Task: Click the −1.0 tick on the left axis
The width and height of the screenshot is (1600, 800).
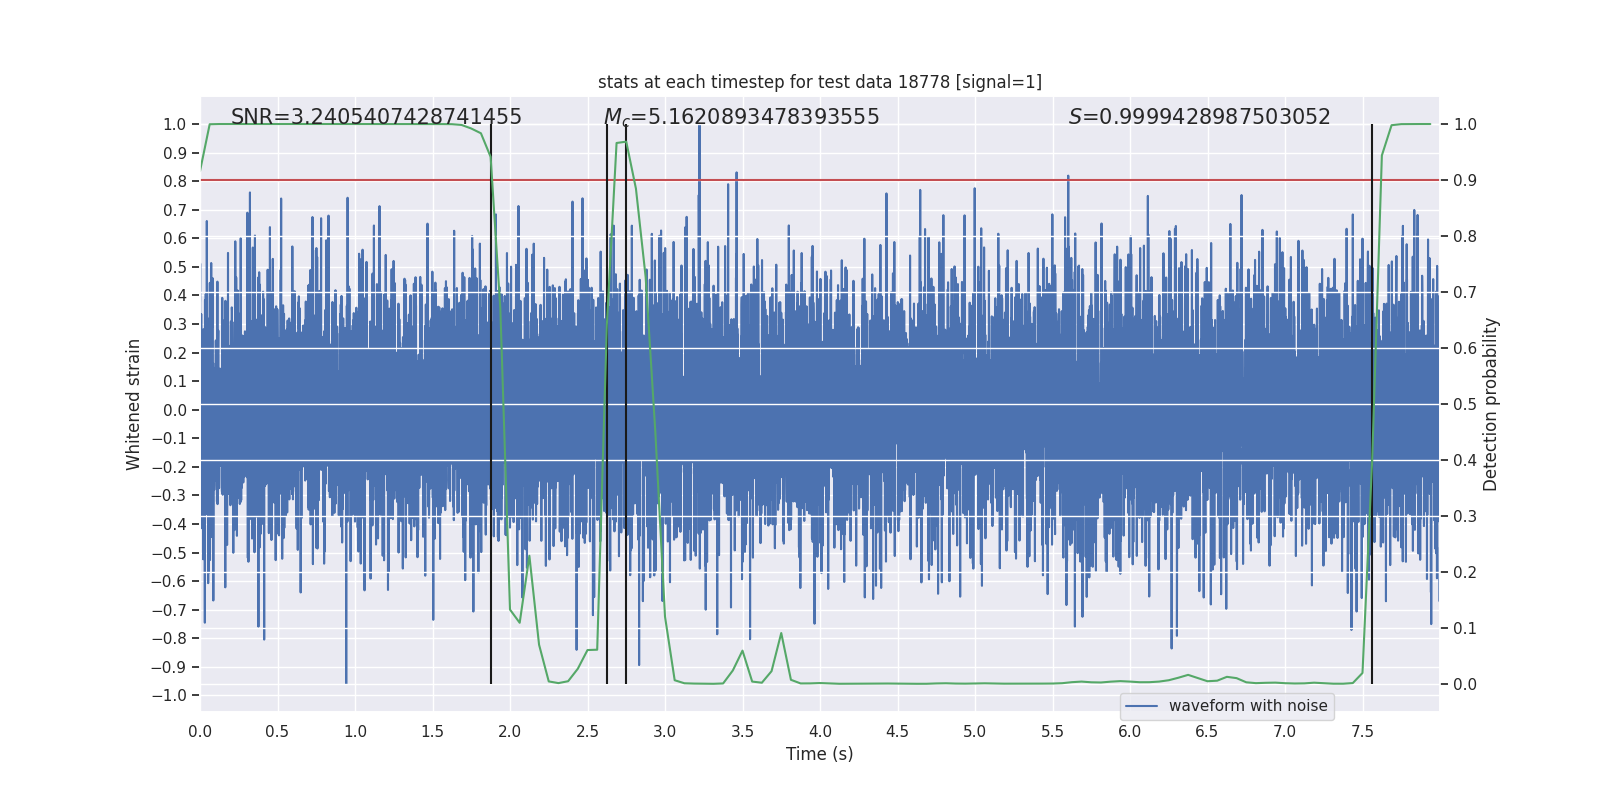Action: click(174, 696)
